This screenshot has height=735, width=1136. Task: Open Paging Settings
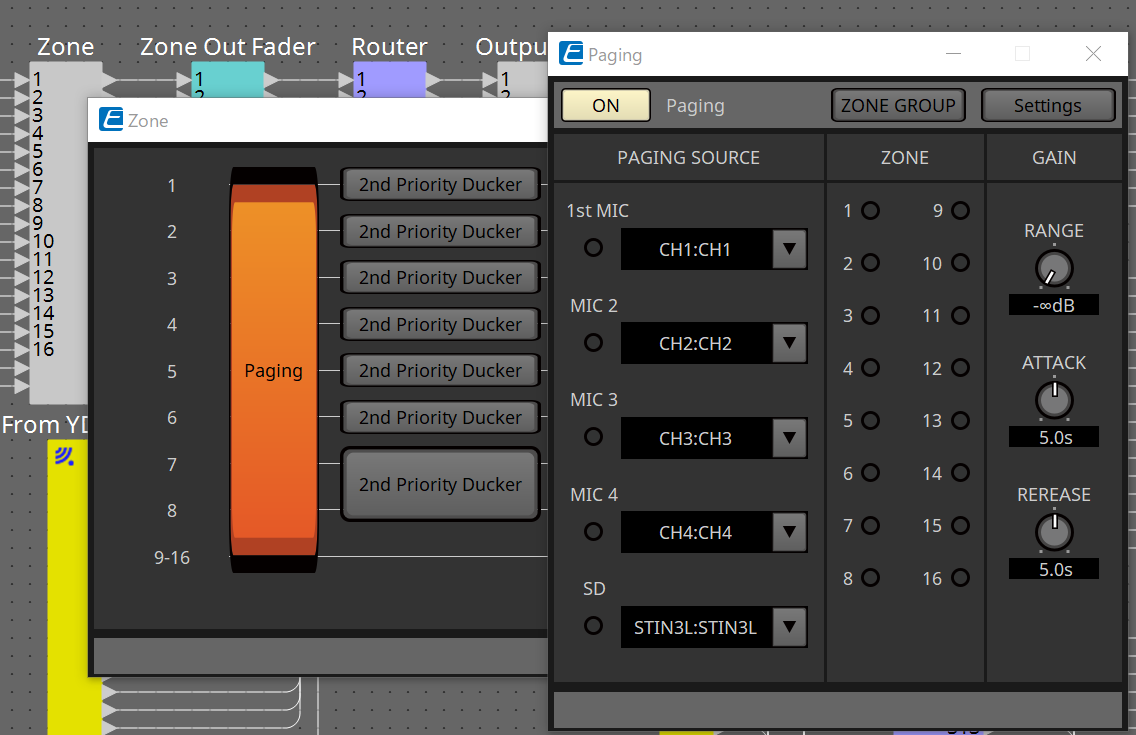tap(1047, 105)
